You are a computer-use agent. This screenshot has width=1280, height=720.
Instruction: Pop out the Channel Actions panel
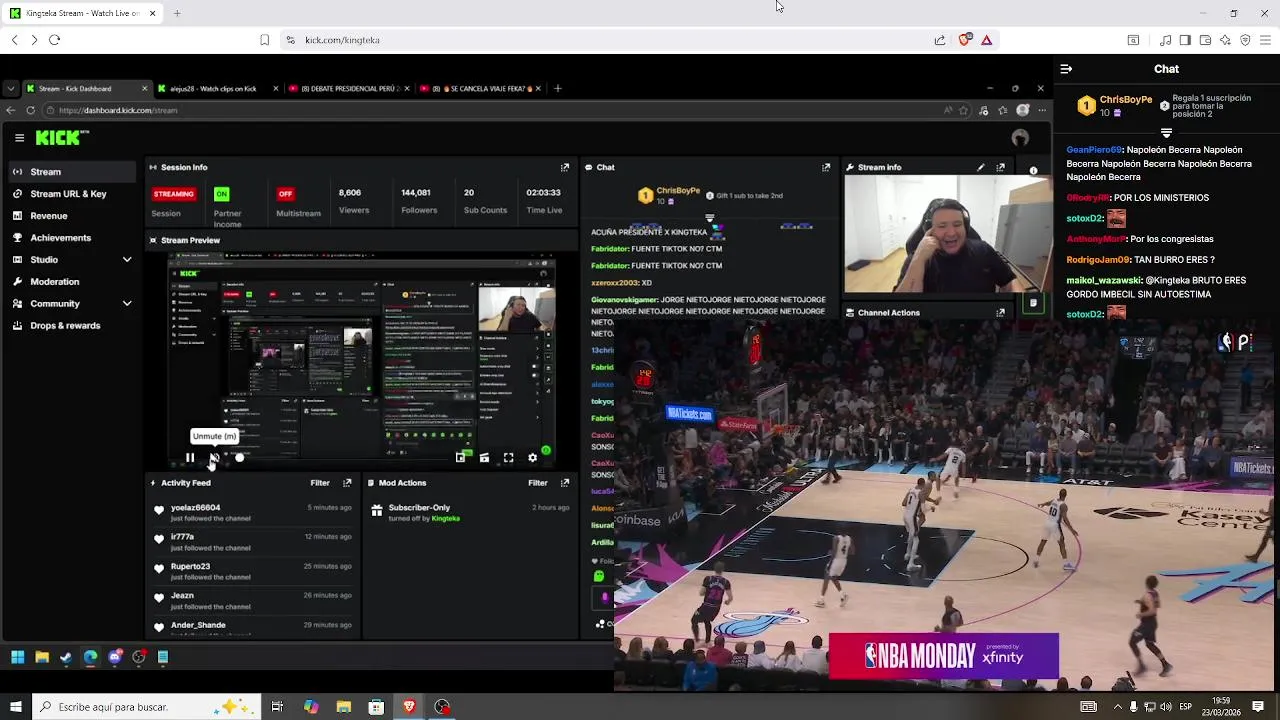click(x=1000, y=312)
